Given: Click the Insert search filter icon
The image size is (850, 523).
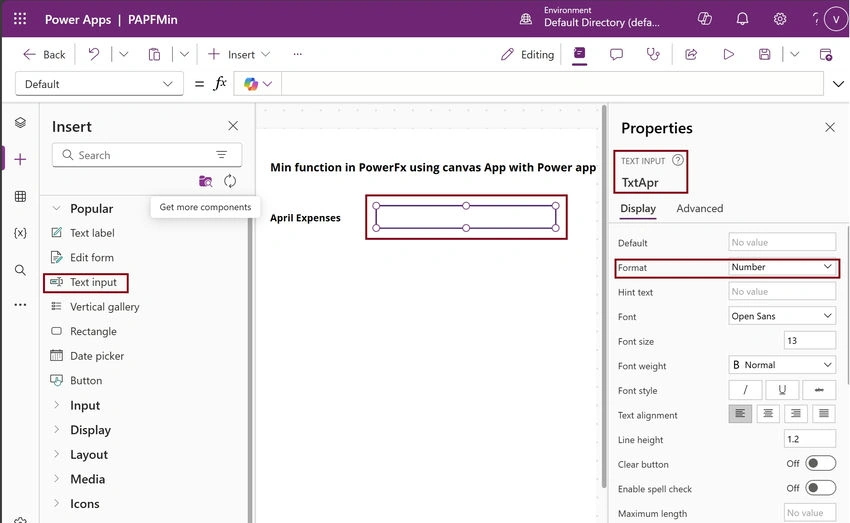Looking at the screenshot, I should tap(222, 155).
